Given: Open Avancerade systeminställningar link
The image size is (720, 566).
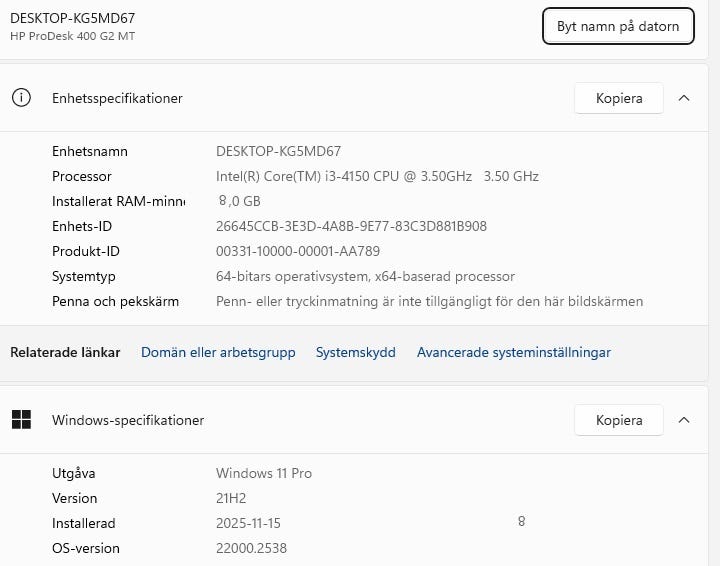Looking at the screenshot, I should pyautogui.click(x=513, y=352).
